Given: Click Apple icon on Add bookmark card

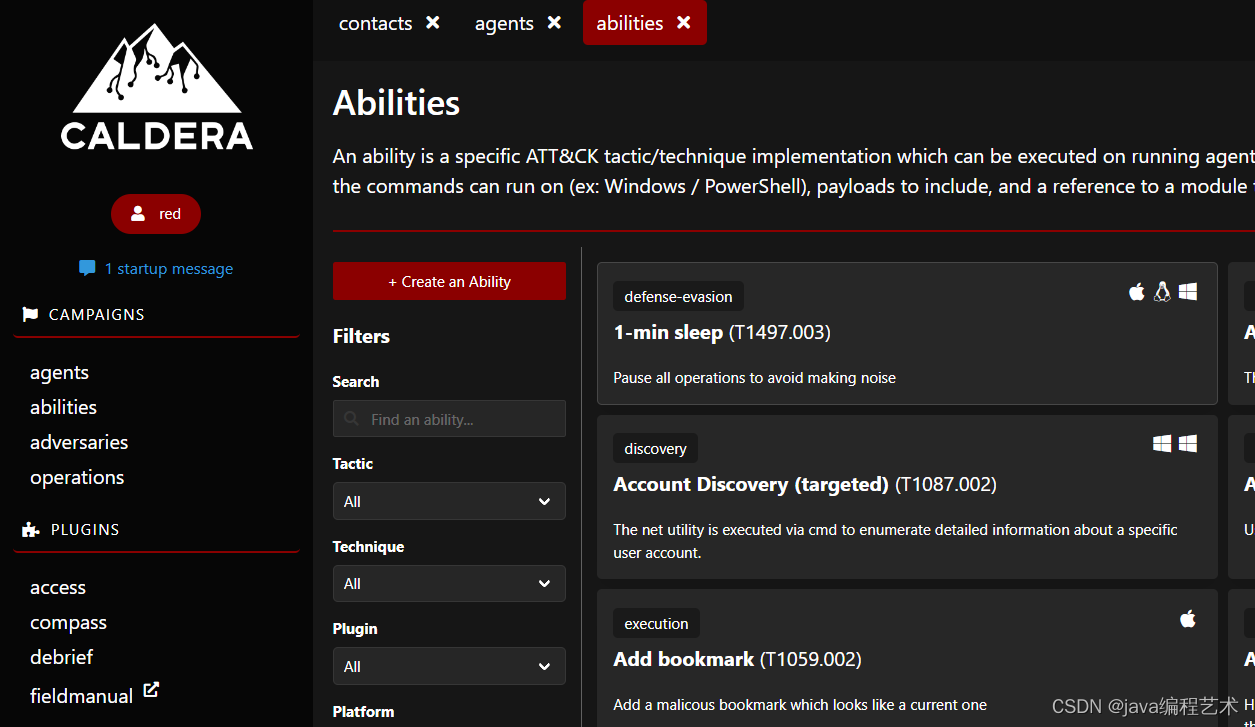Looking at the screenshot, I should [x=1188, y=619].
